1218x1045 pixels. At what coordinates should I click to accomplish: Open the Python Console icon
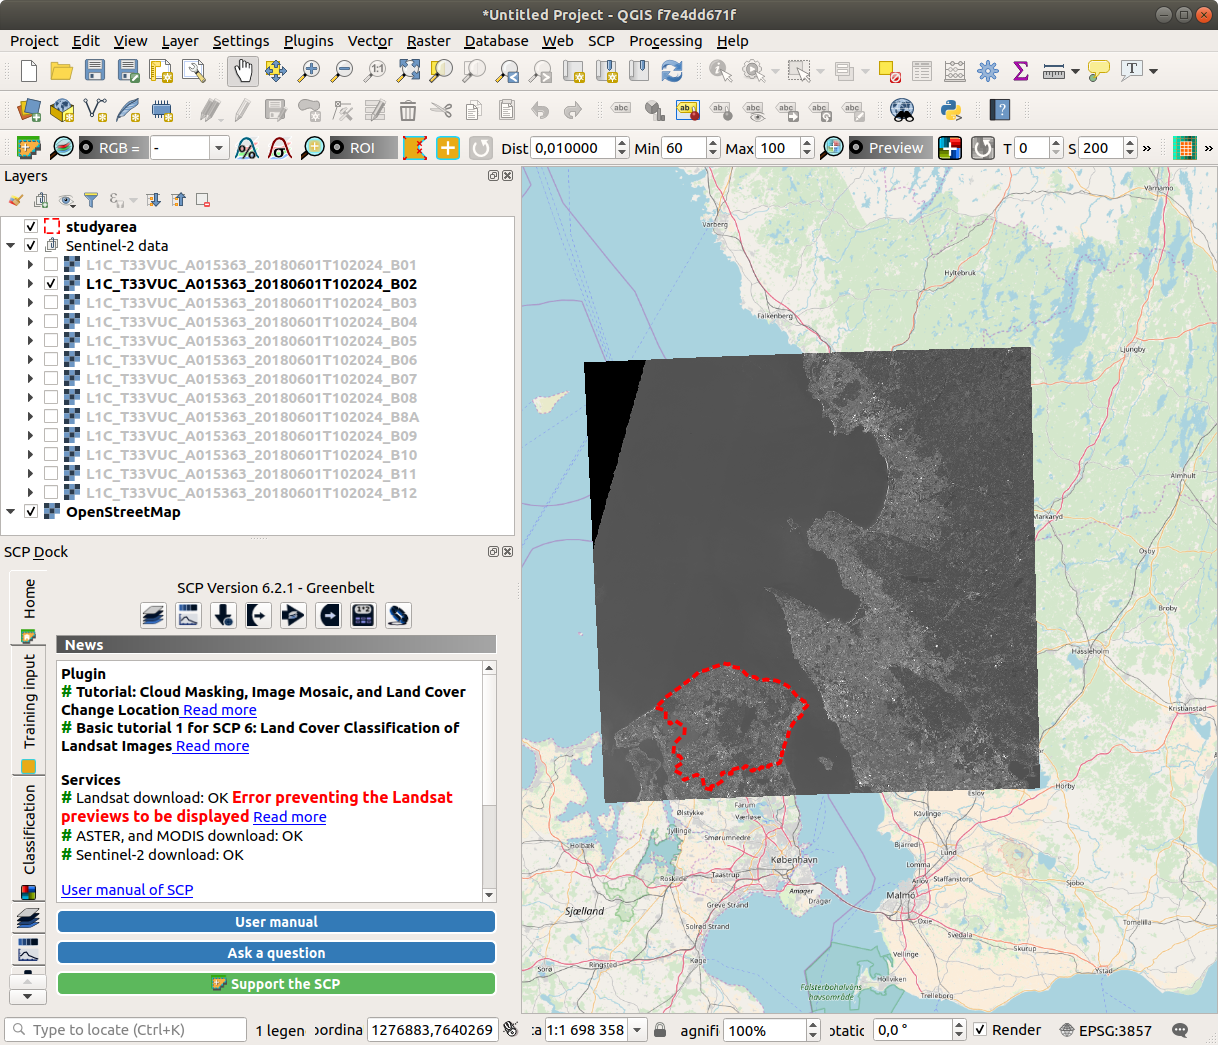(951, 110)
